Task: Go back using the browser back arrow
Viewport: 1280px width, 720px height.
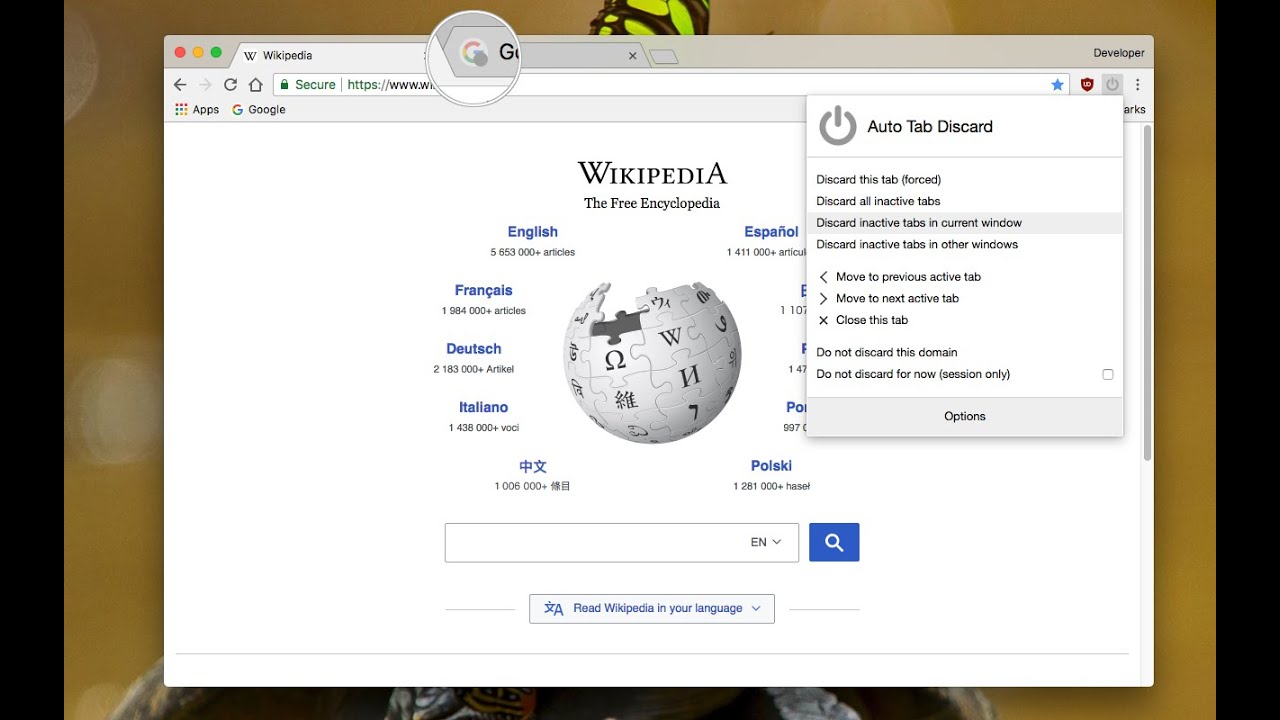Action: point(180,85)
